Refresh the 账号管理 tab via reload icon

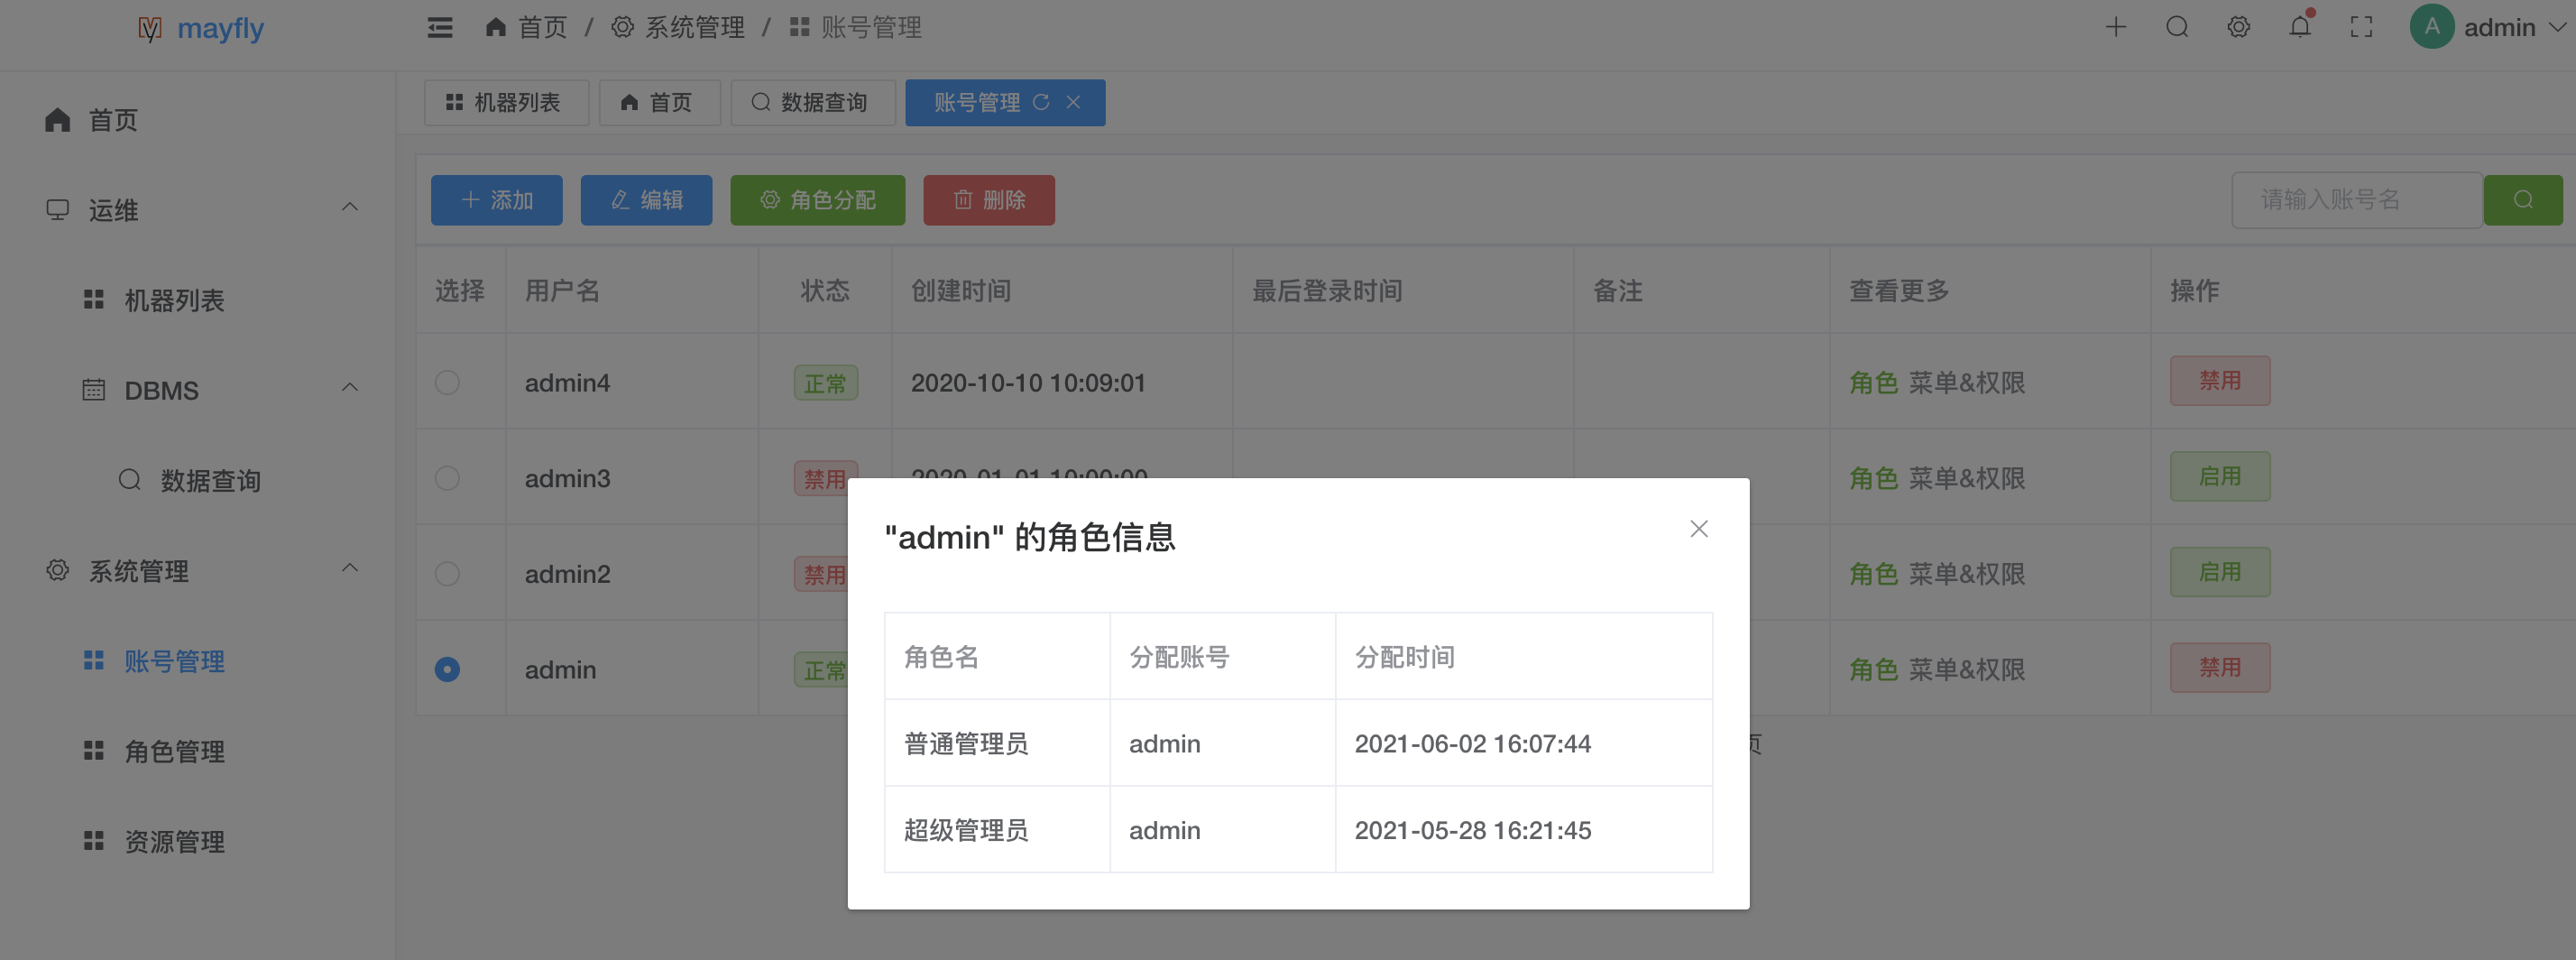tap(1041, 102)
